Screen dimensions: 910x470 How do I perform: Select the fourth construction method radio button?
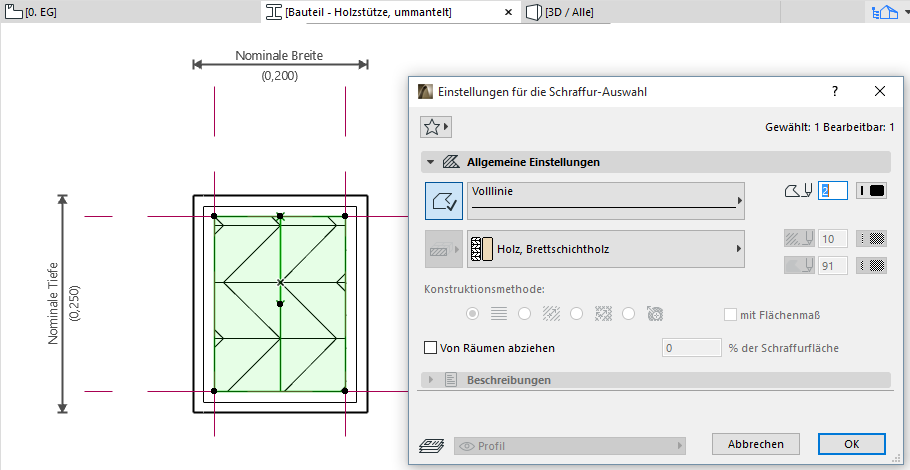point(629,314)
